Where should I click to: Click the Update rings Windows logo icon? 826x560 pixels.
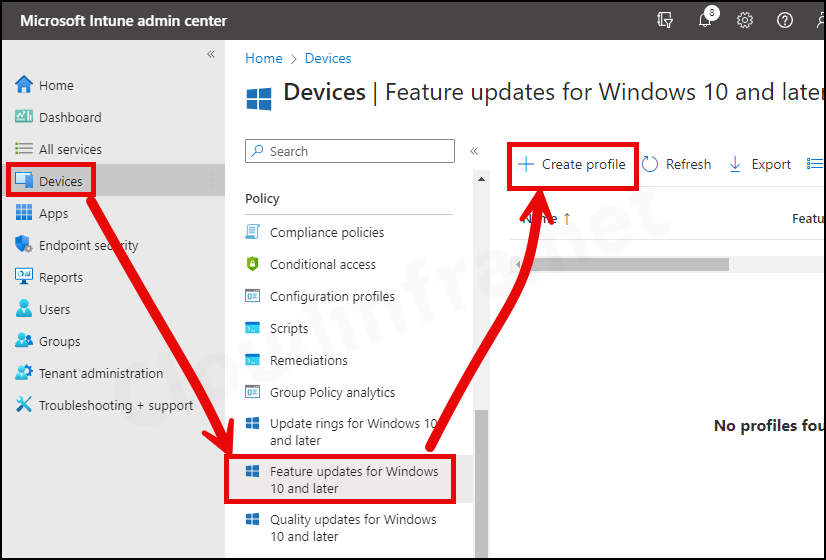pyautogui.click(x=252, y=423)
